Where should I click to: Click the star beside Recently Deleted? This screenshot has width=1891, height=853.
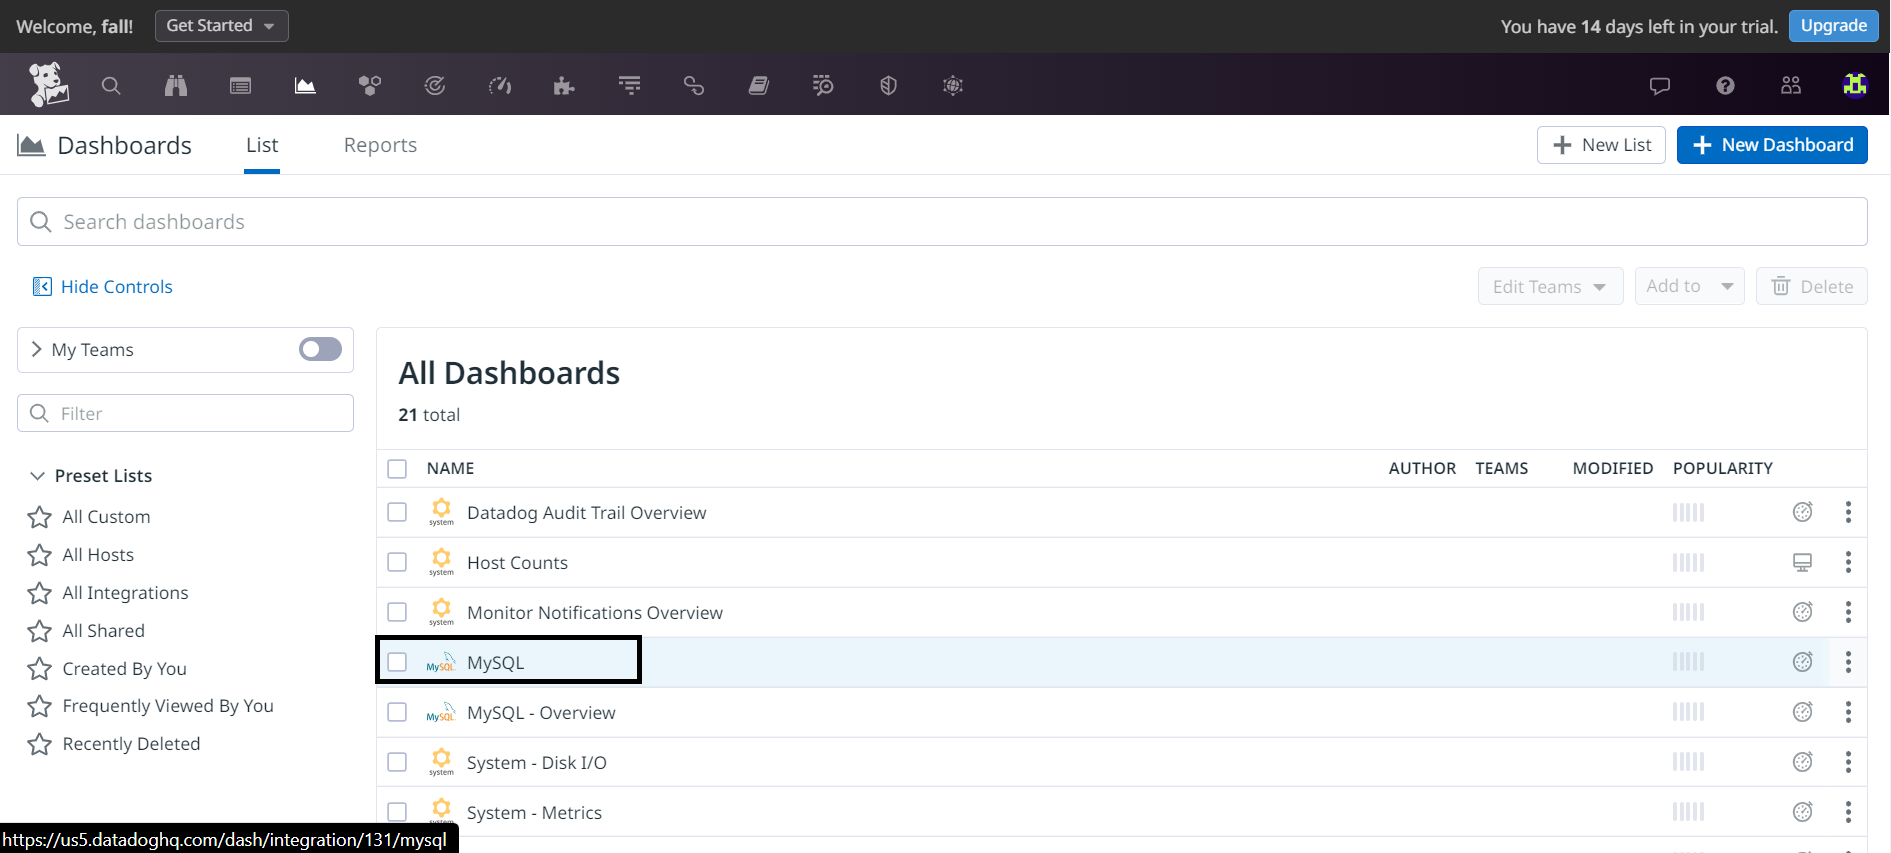(40, 744)
